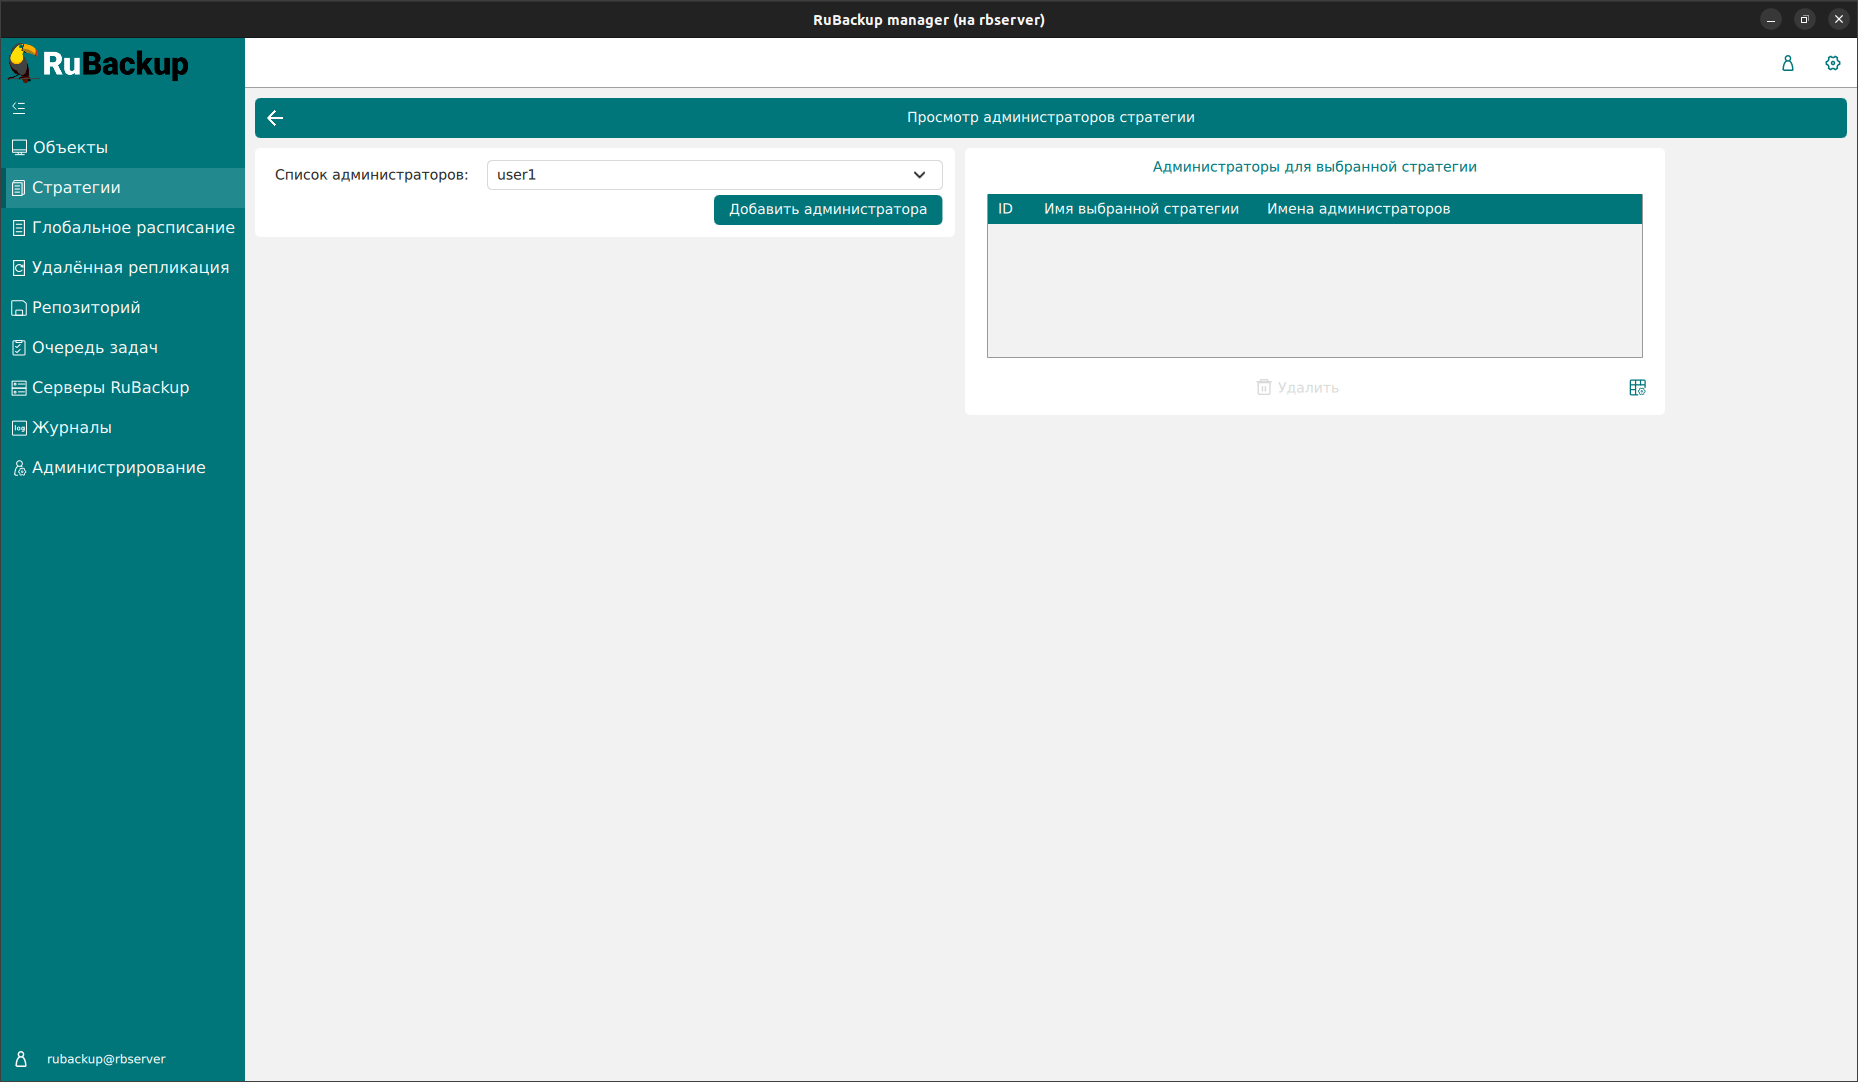Viewport: 1858px width, 1082px height.
Task: Click the RuBackup toucan logo
Action: (23, 63)
